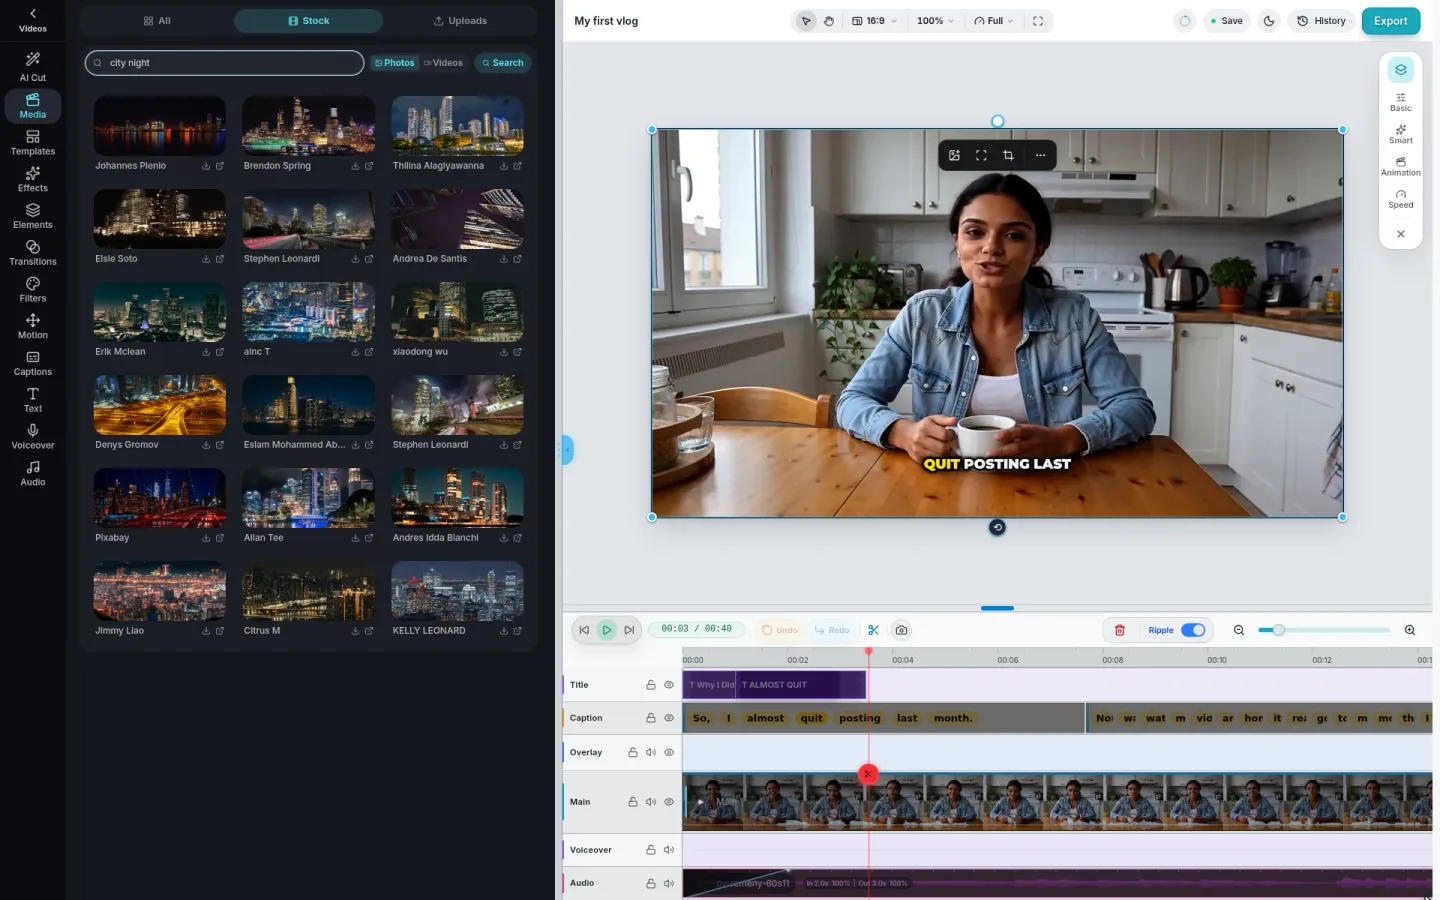Open the Speed panel in right toolbar
This screenshot has height=900, width=1440.
pyautogui.click(x=1401, y=199)
